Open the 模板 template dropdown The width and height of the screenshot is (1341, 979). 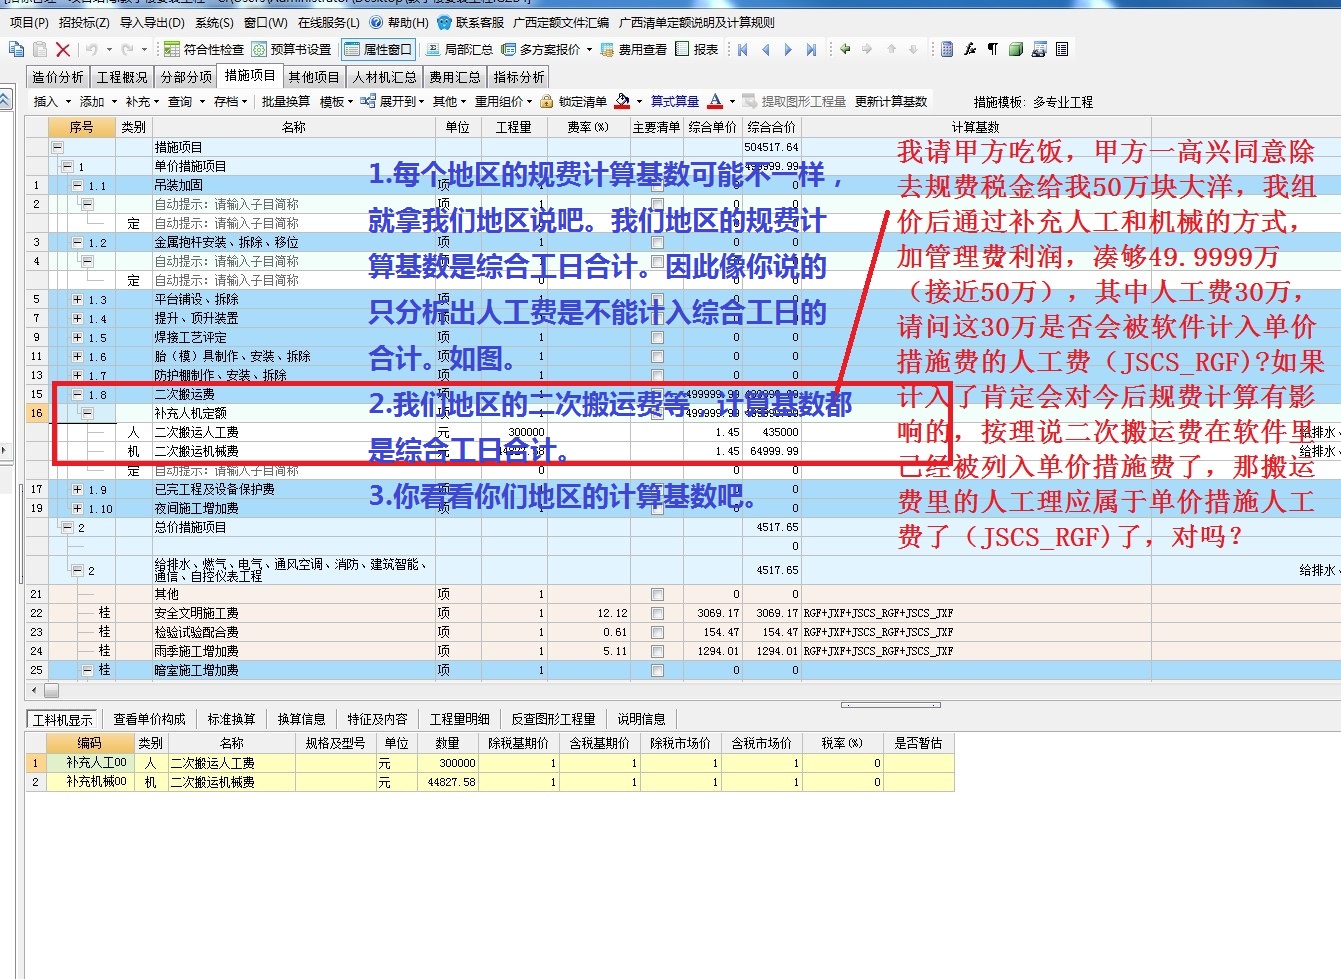pos(336,102)
